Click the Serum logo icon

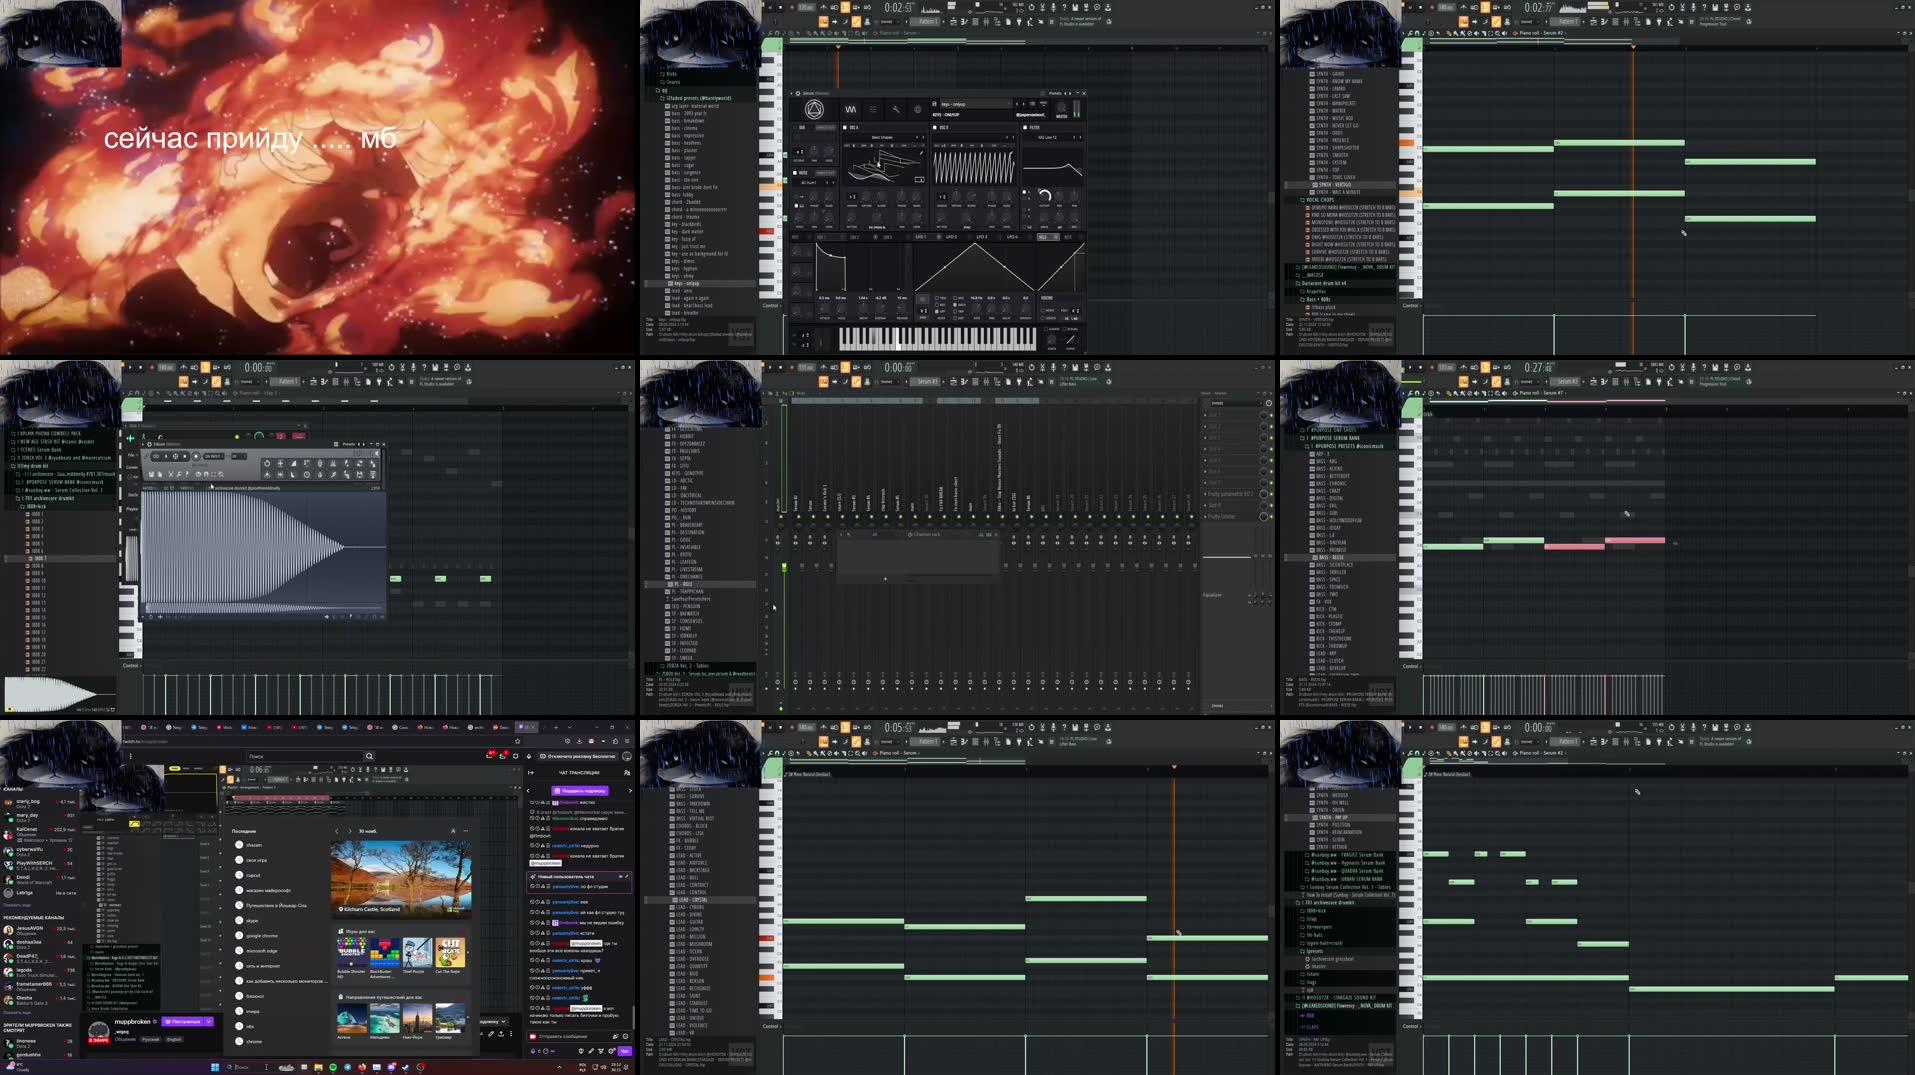(814, 109)
